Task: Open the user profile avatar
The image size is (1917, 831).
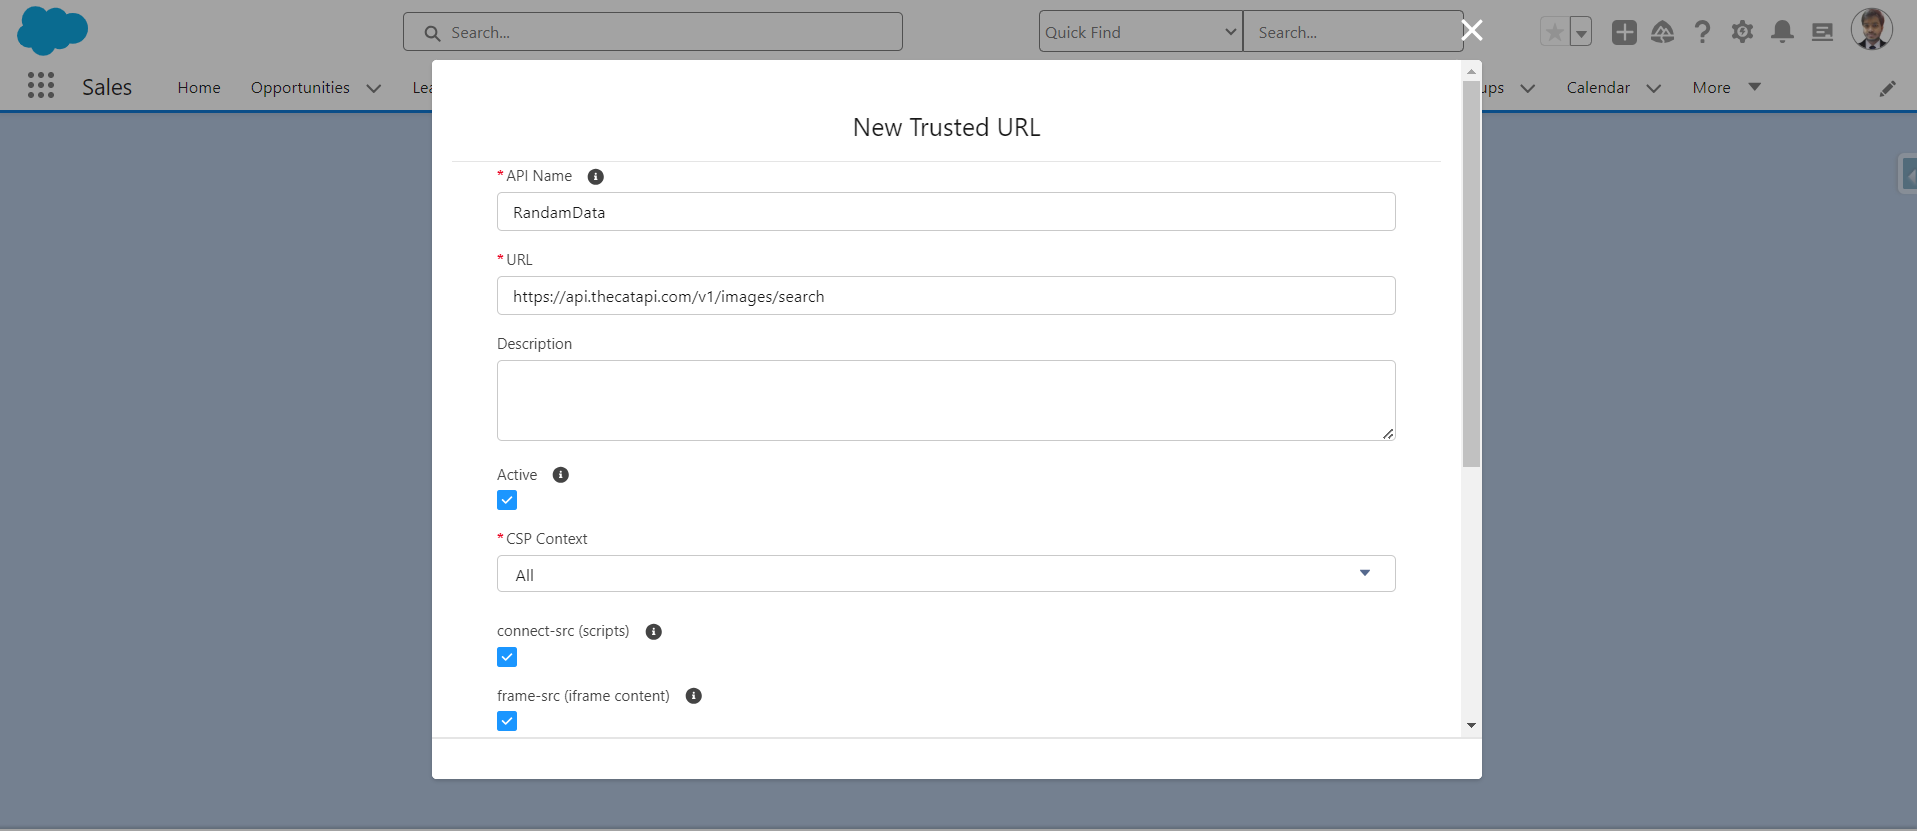Action: [1871, 29]
